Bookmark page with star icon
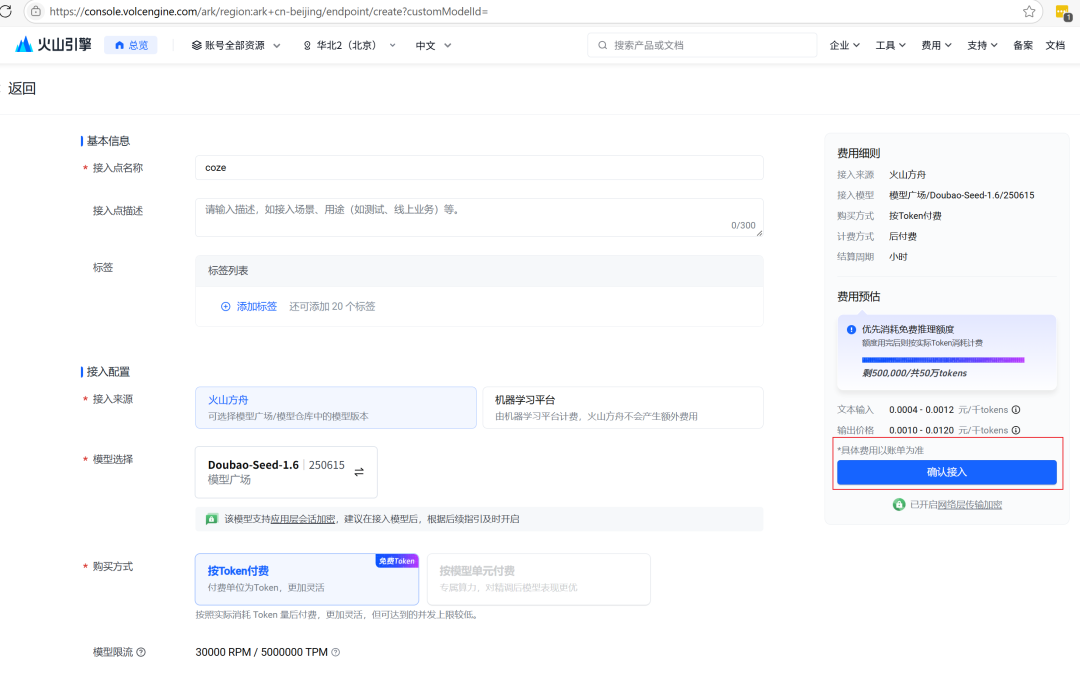Viewport: 1080px width, 679px height. [1029, 11]
